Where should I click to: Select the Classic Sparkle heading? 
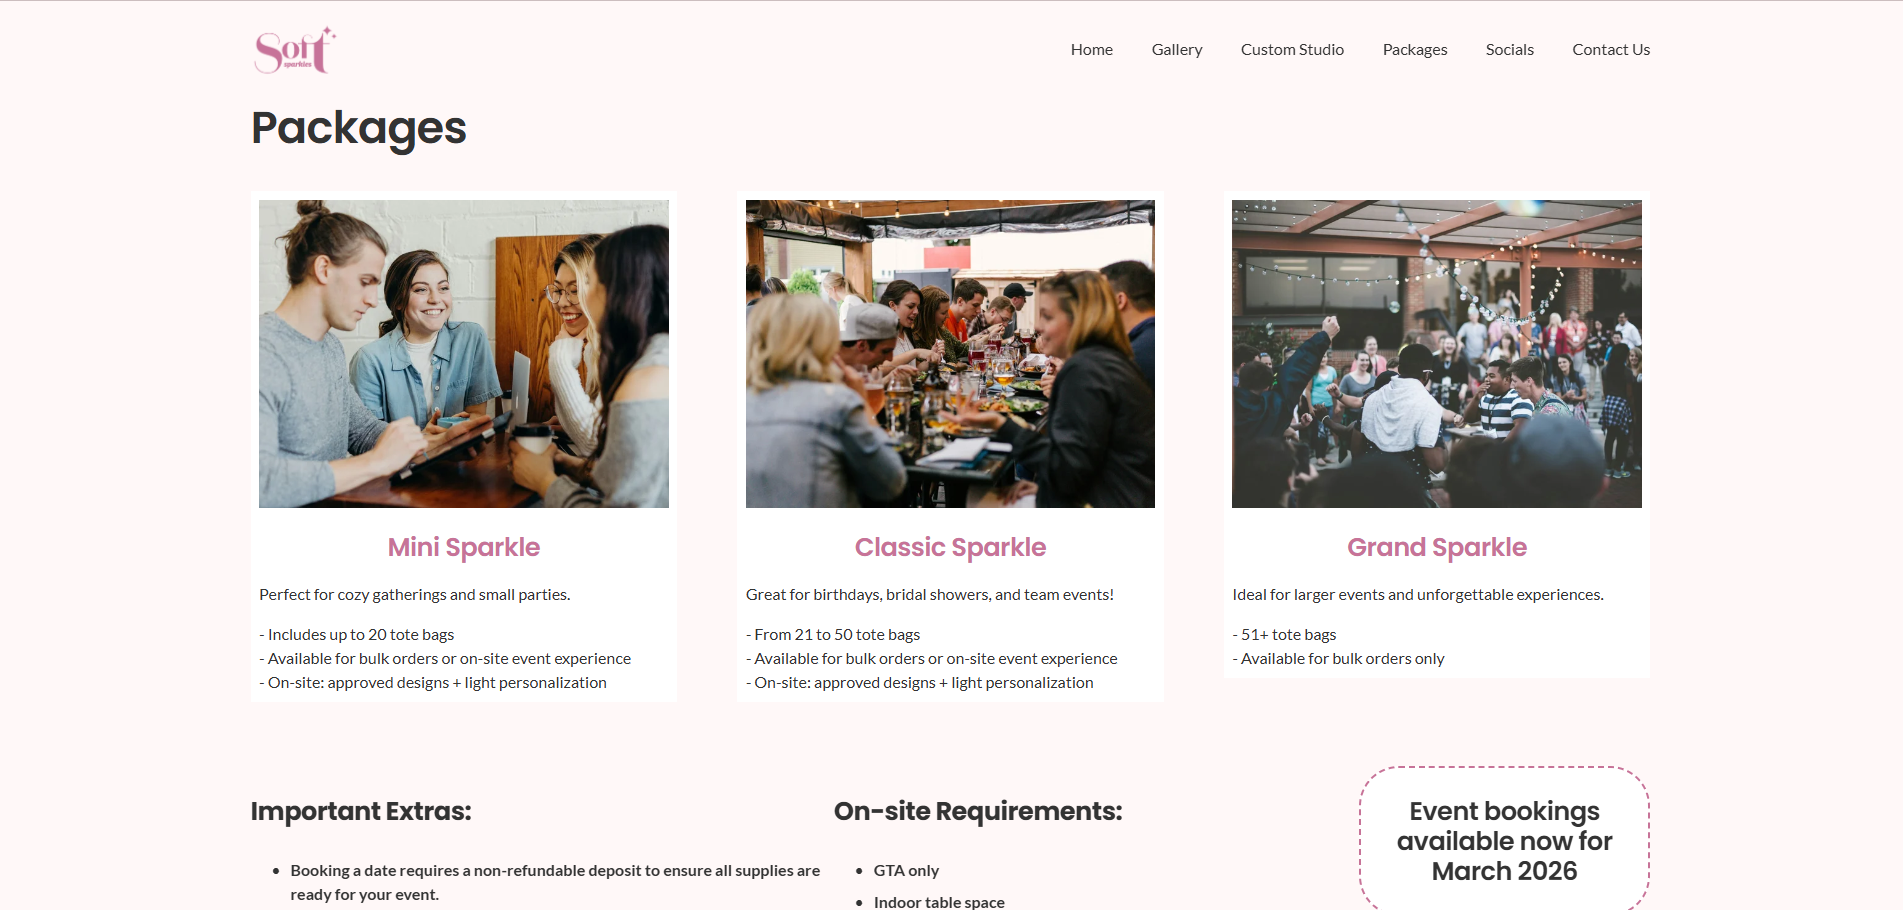click(950, 547)
